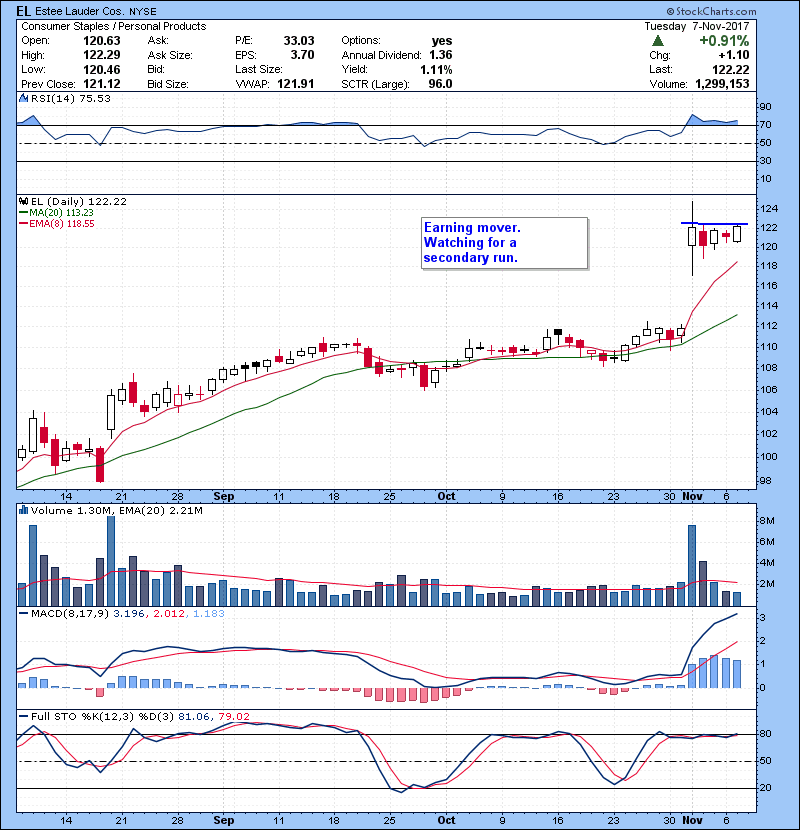The width and height of the screenshot is (800, 830).
Task: Click the Earning mover annotation box
Action: tap(505, 243)
